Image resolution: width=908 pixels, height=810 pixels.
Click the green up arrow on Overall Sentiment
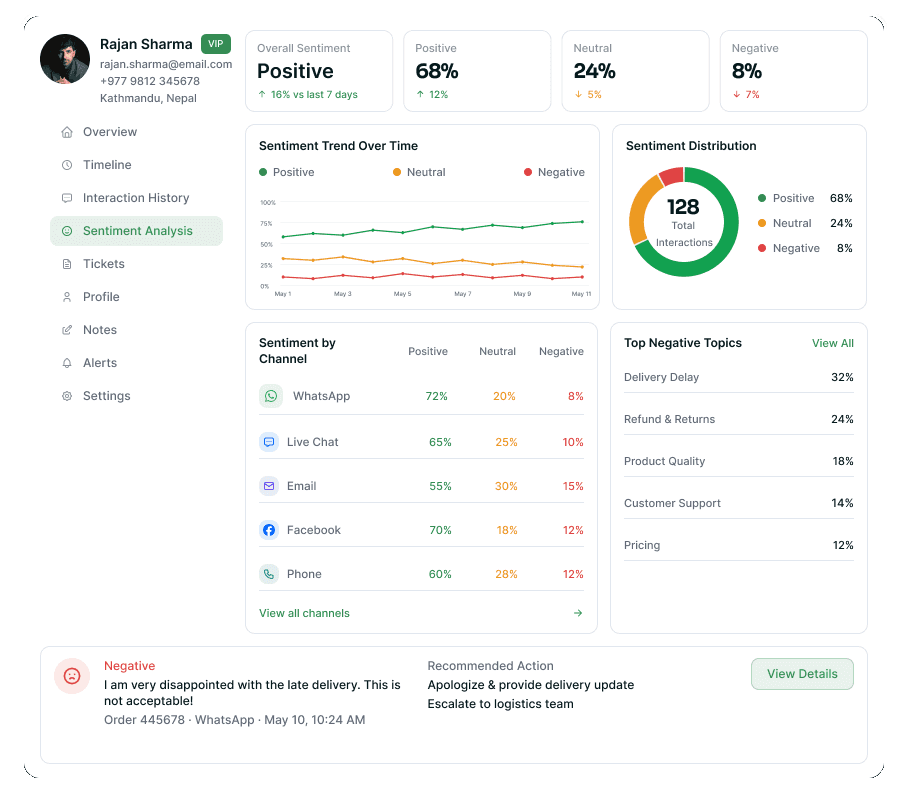(262, 94)
